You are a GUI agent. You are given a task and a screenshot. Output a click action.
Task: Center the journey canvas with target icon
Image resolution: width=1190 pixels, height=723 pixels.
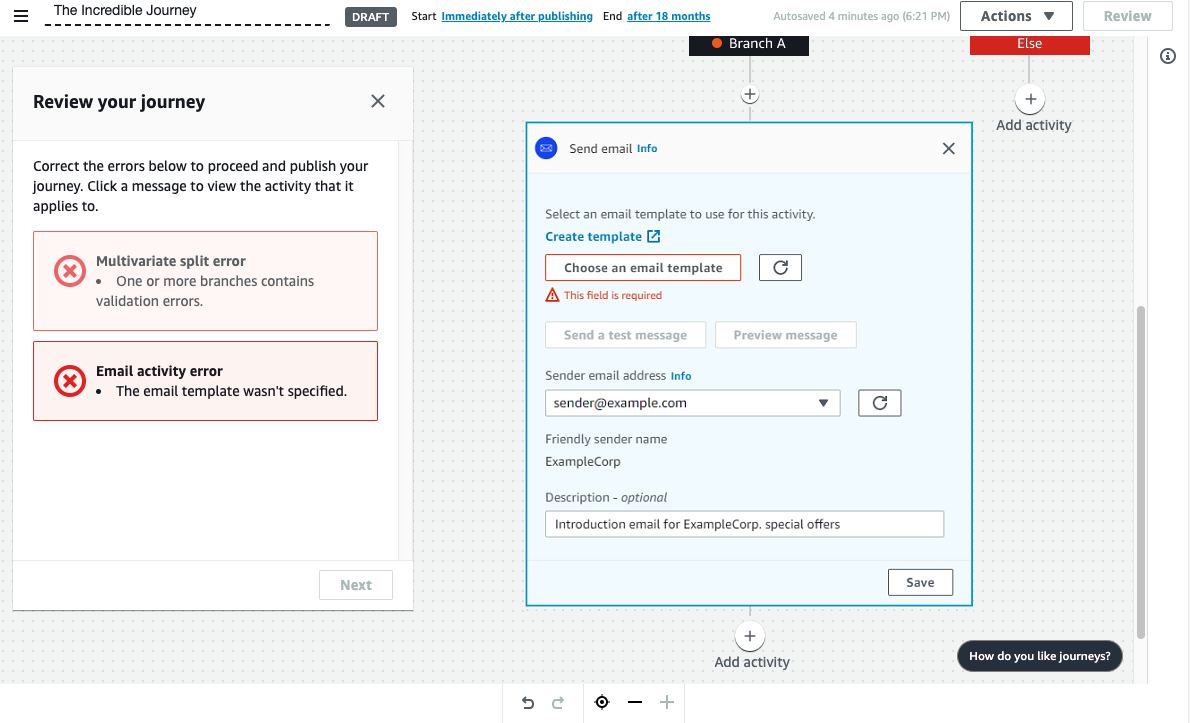click(602, 703)
